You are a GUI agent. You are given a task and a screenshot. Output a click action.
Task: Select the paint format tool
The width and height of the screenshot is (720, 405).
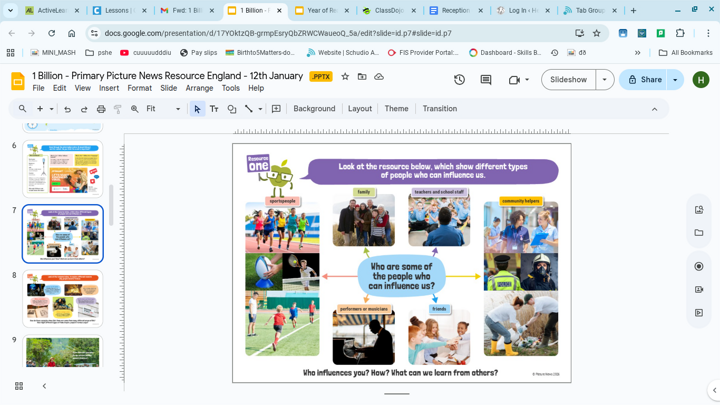tap(118, 109)
